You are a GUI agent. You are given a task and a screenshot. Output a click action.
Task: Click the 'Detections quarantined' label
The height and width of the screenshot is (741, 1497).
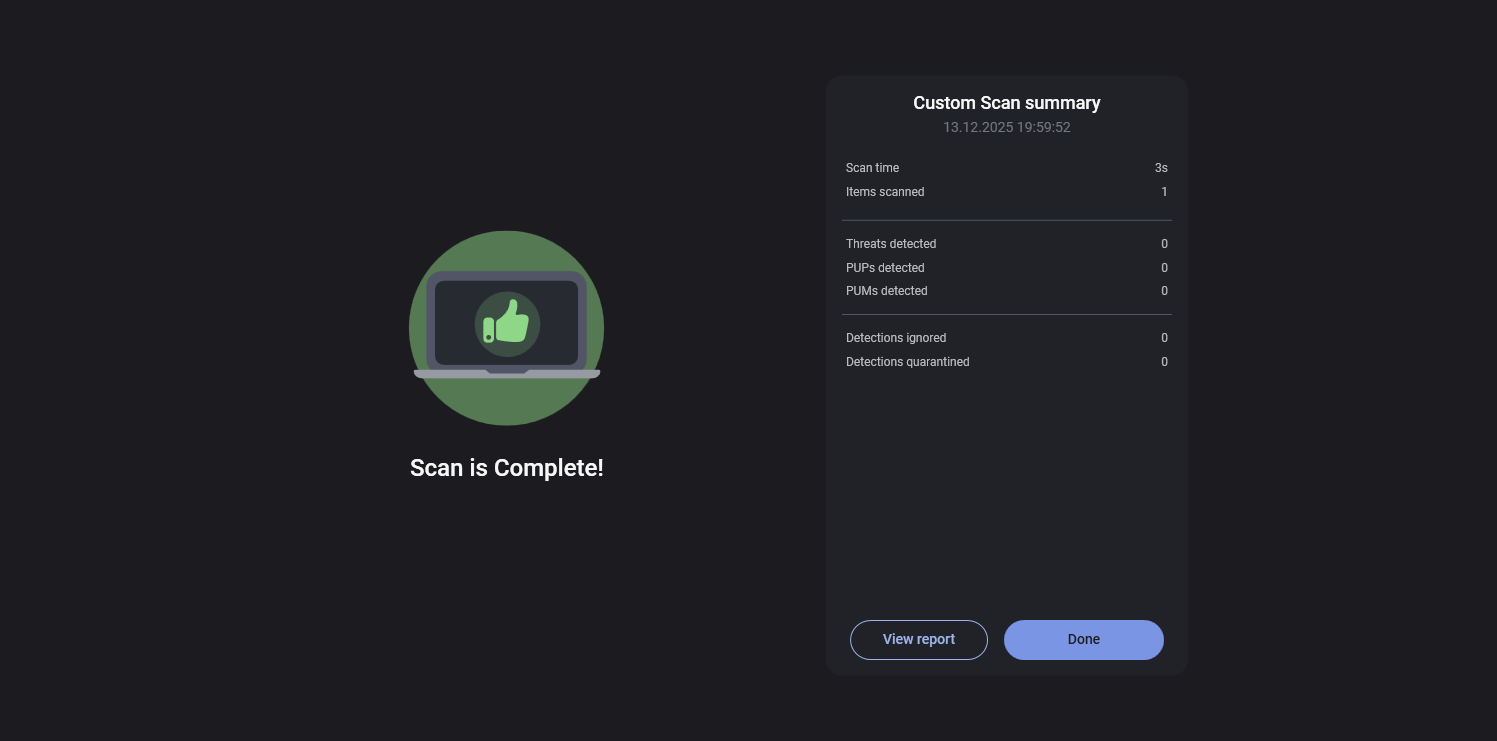908,362
